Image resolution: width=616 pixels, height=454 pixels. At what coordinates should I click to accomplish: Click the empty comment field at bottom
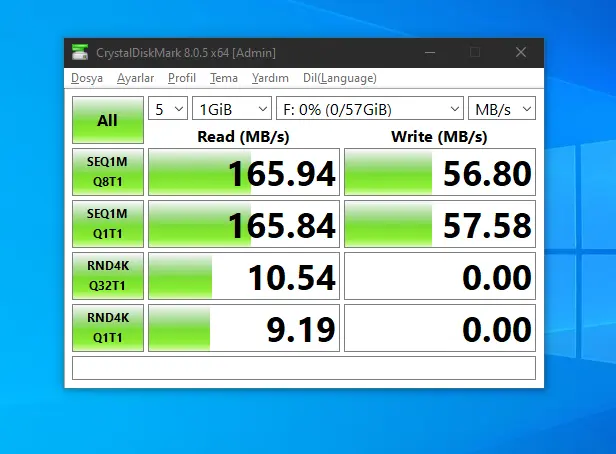304,368
